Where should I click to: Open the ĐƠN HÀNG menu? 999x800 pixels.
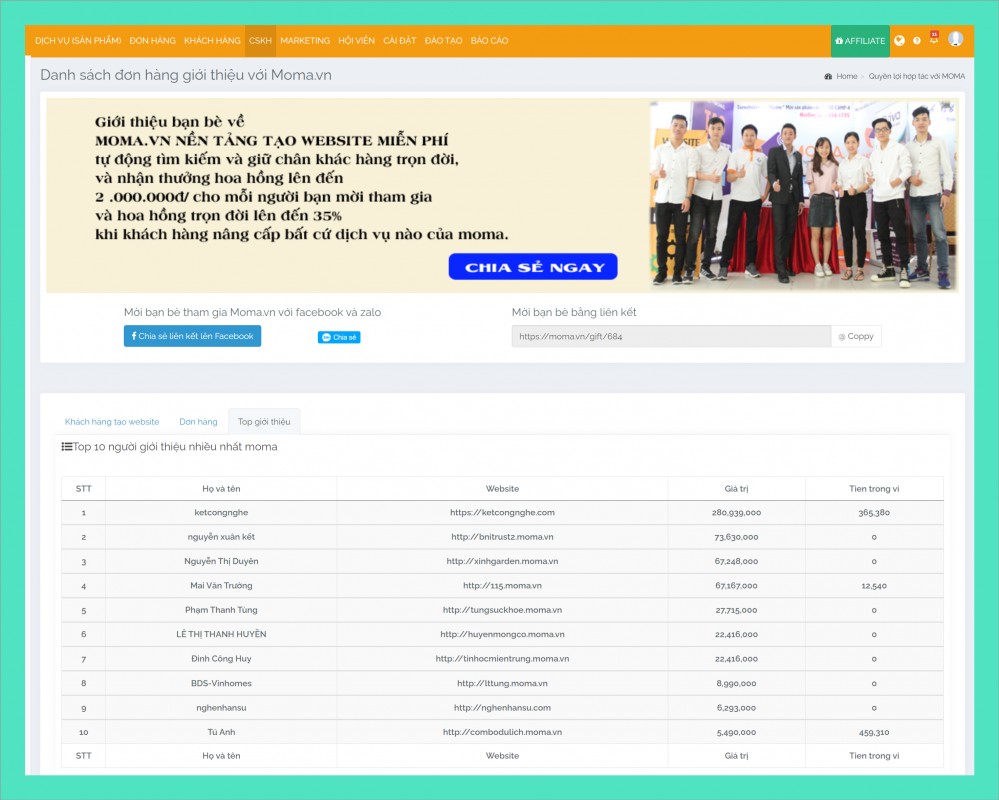pos(153,41)
